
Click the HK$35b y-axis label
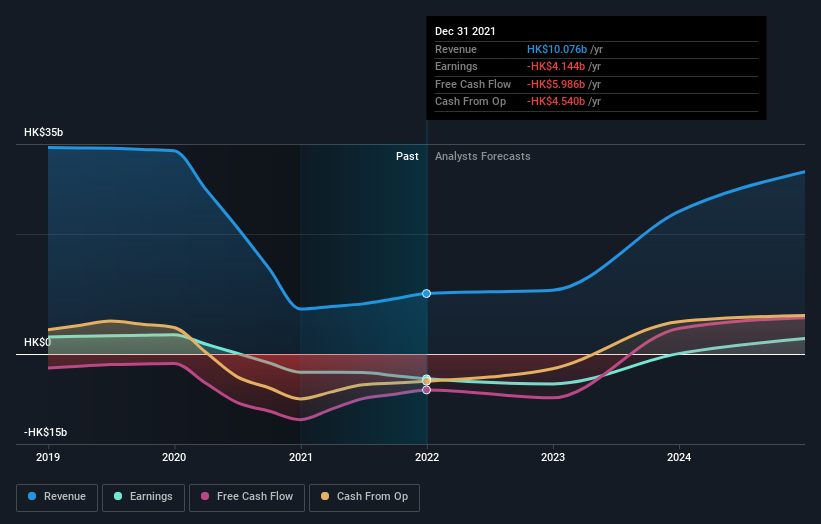point(43,132)
